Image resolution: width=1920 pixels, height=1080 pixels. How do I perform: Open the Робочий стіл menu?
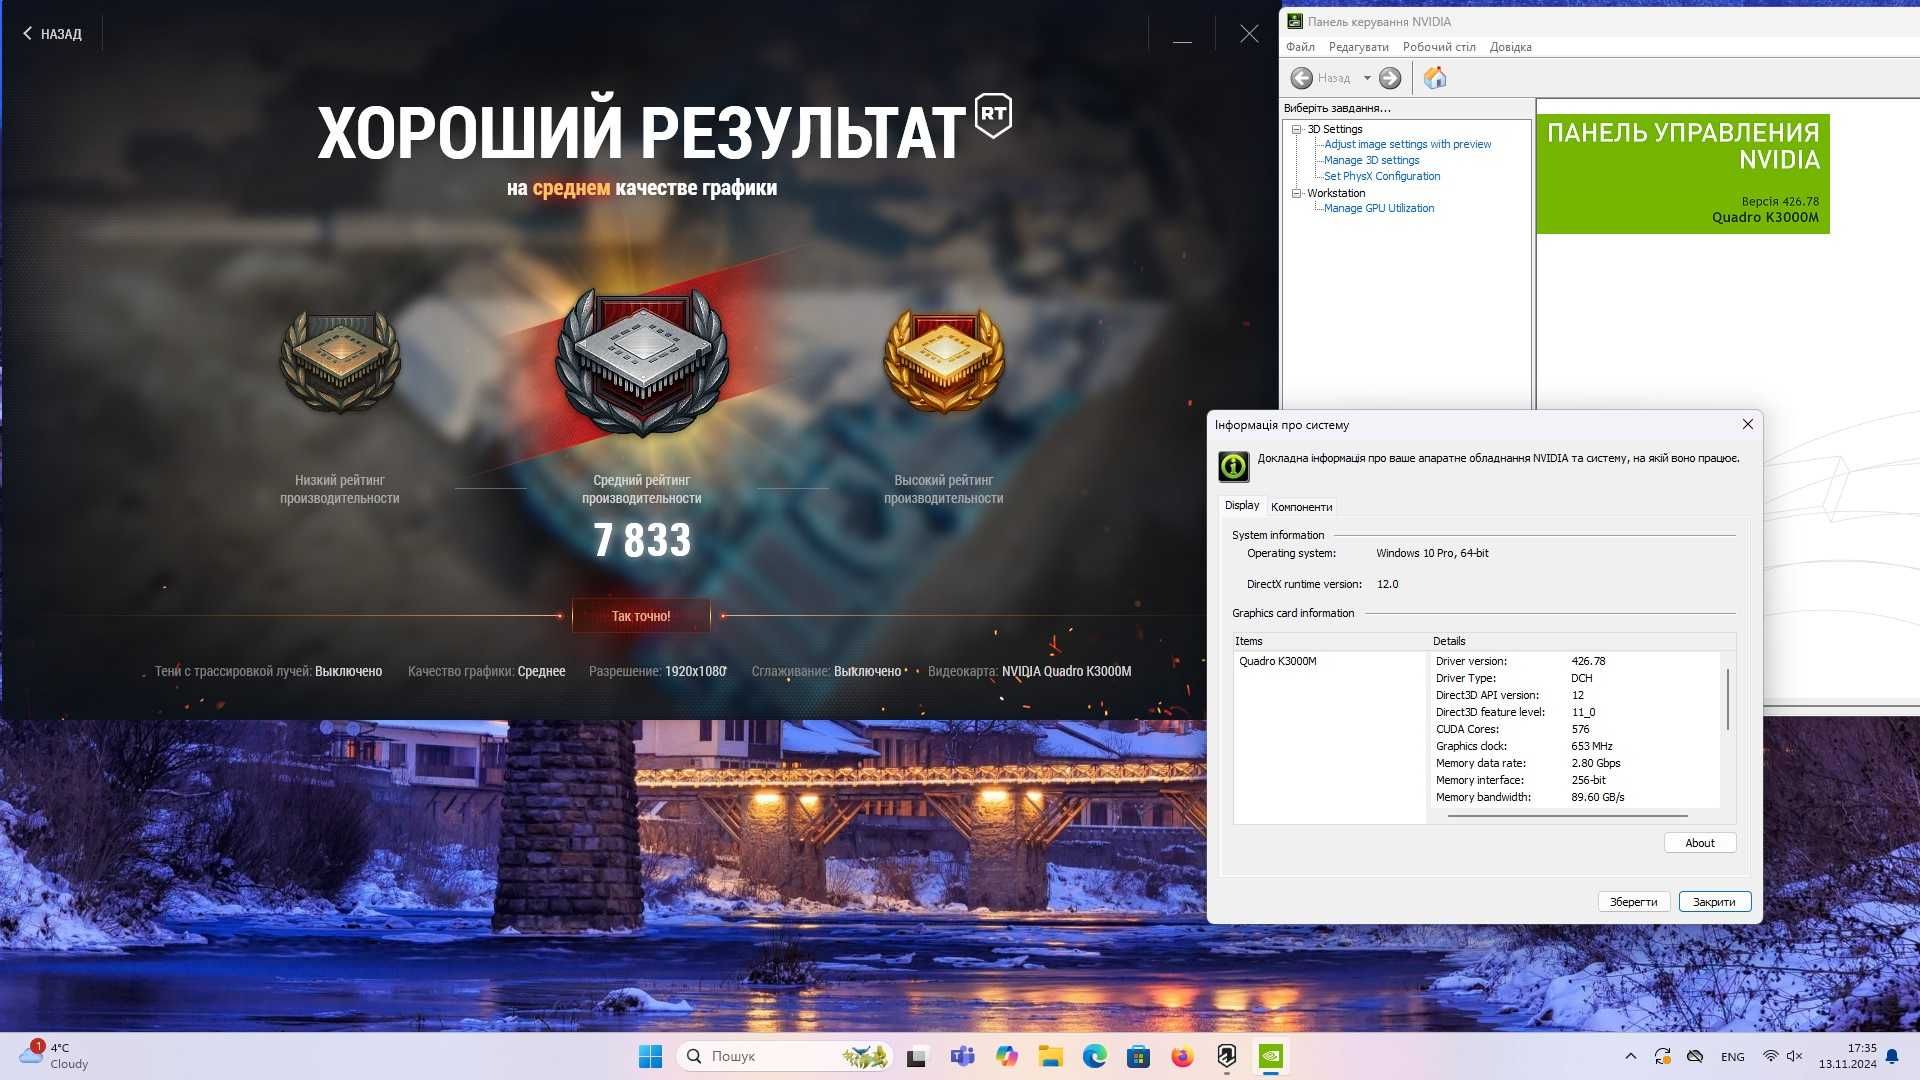(x=1438, y=47)
